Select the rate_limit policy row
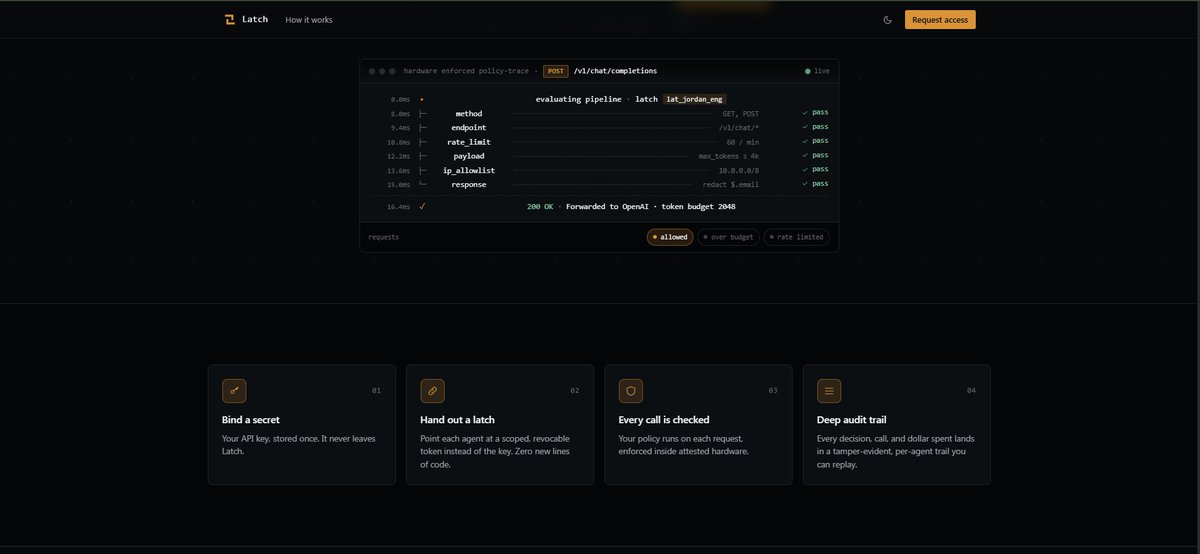The height and width of the screenshot is (554, 1200). pos(599,142)
